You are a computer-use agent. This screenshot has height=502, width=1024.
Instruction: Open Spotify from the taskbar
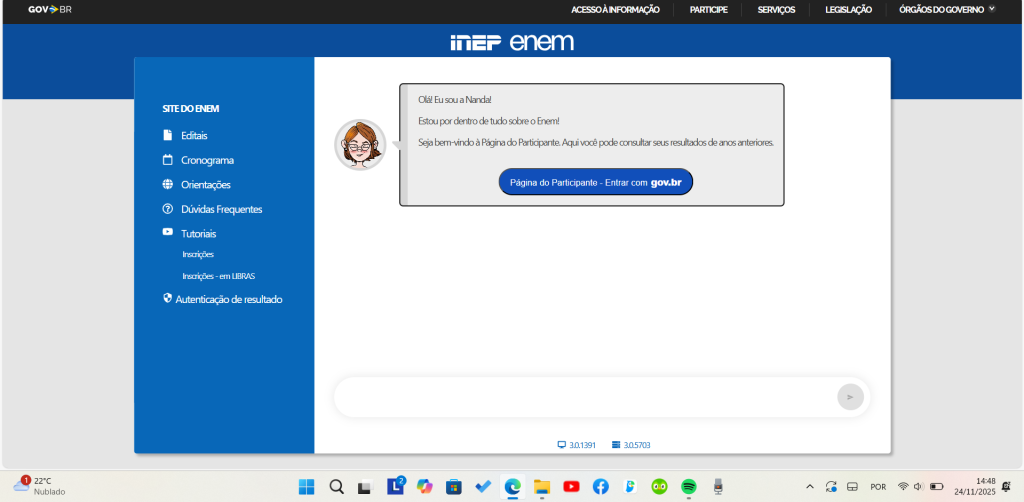click(x=688, y=487)
